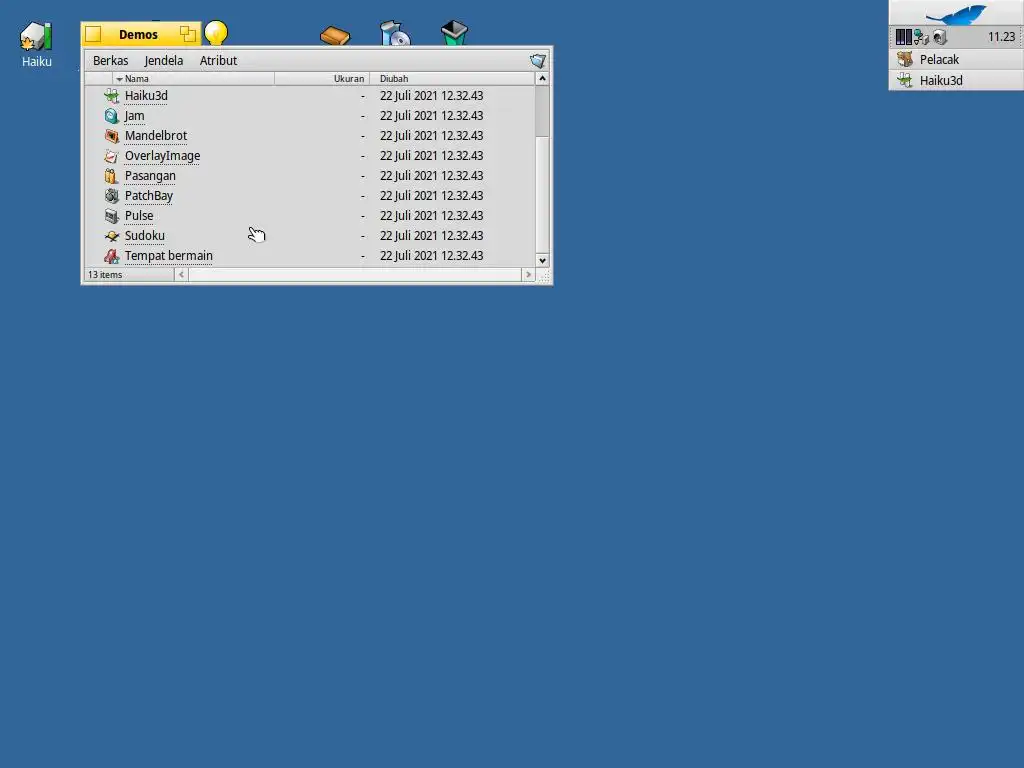The image size is (1024, 768).
Task: Click the yellow lightbulb desktop icon
Action: 216,33
